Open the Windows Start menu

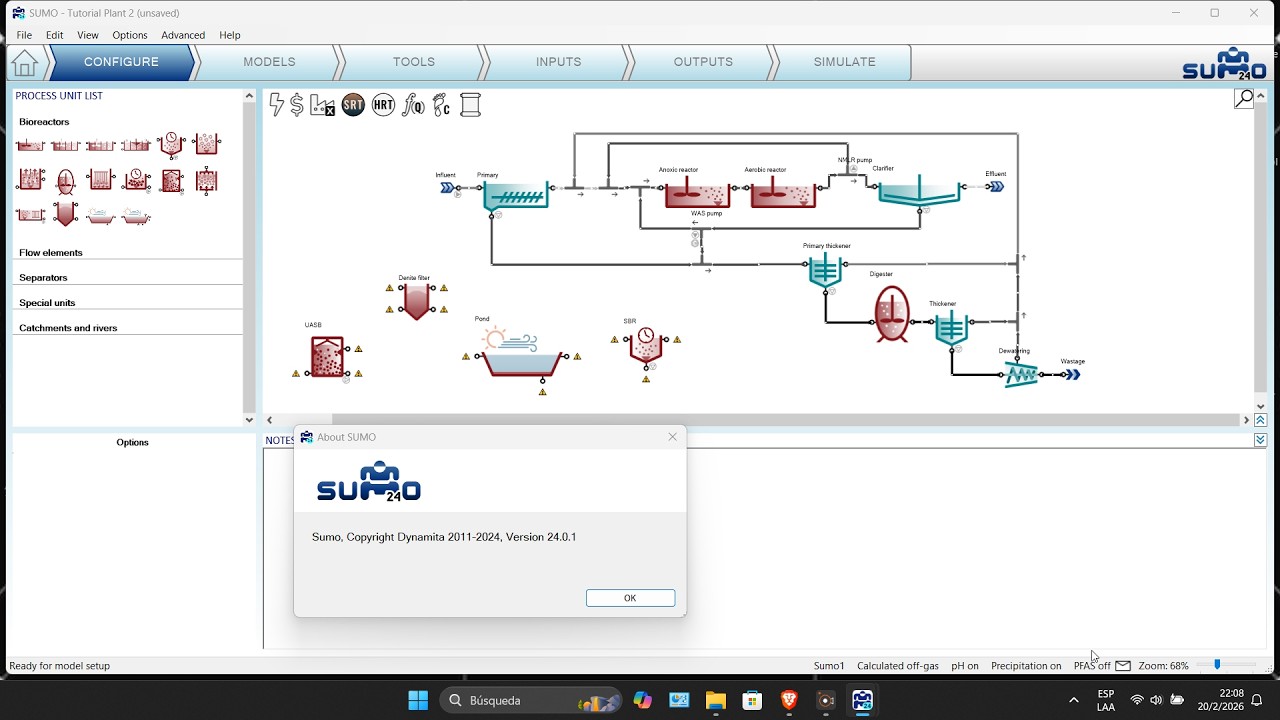(x=418, y=700)
